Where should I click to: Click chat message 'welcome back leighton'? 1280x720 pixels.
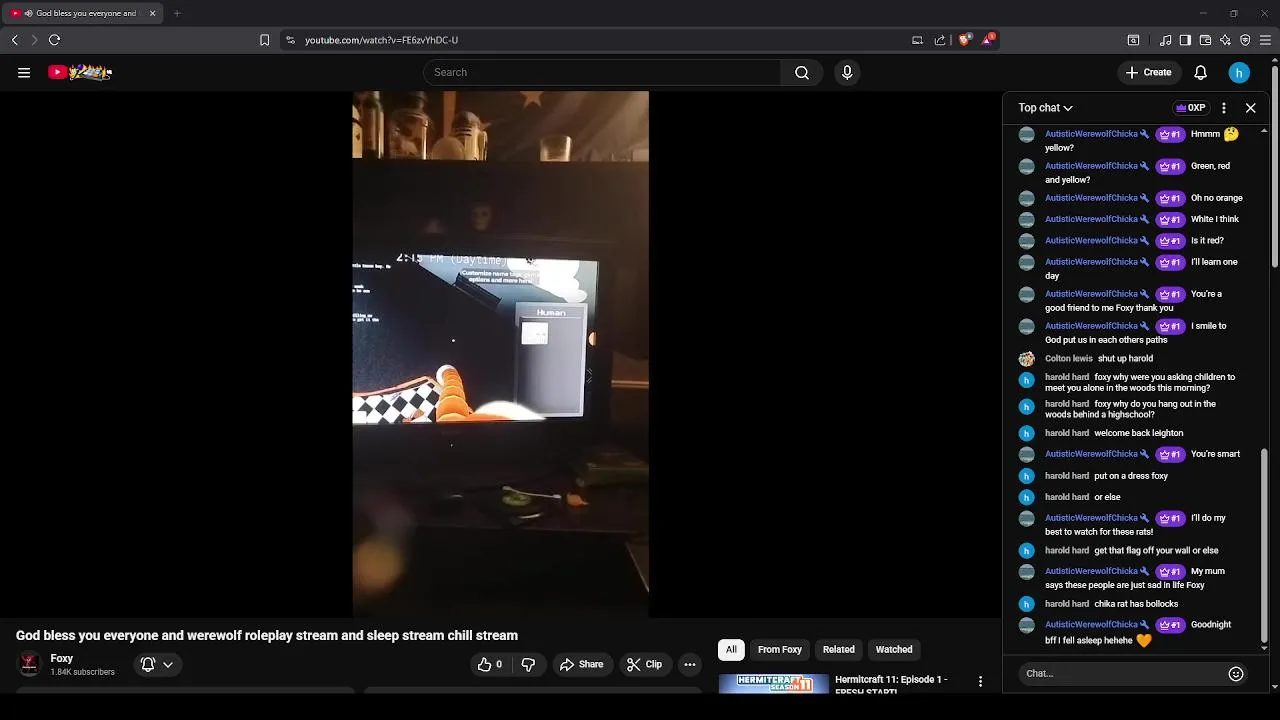pos(1139,433)
